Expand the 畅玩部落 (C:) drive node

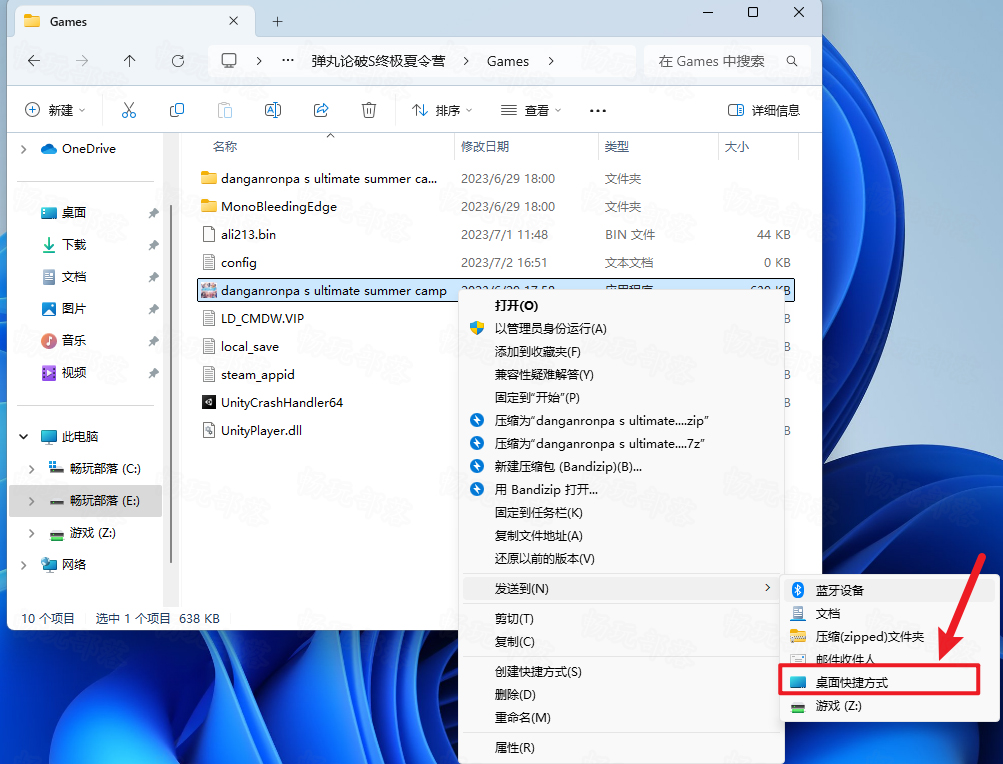[x=31, y=469]
